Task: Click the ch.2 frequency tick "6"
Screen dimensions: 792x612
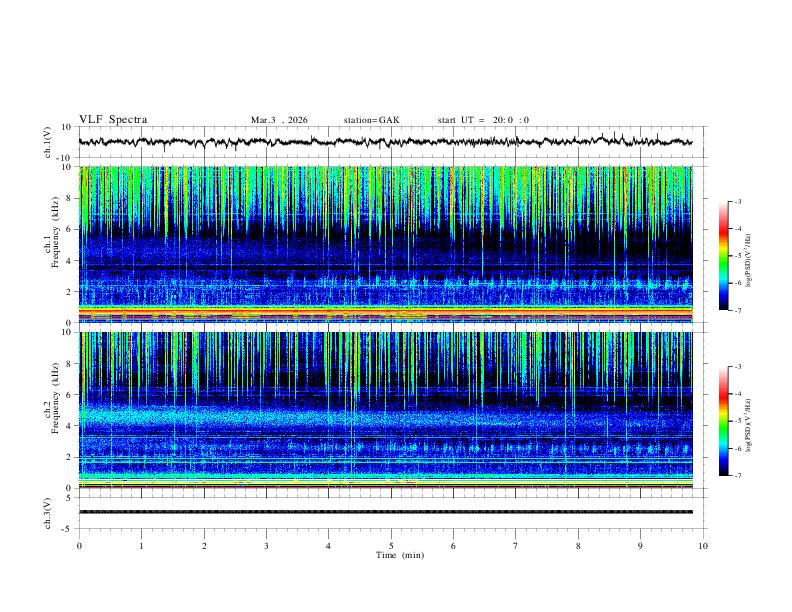Action: click(69, 395)
